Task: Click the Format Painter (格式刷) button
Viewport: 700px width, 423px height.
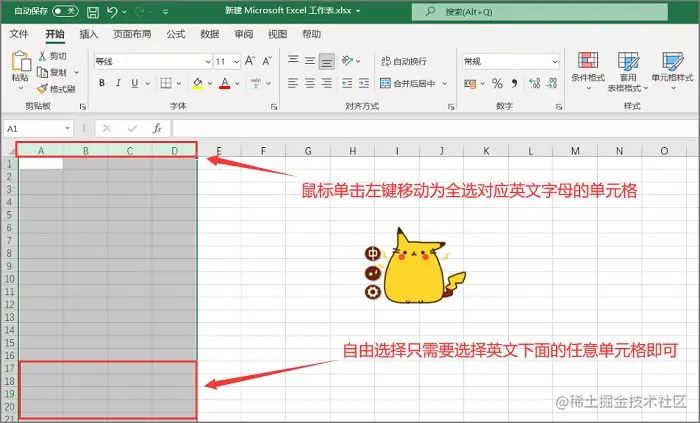Action: coord(56,89)
